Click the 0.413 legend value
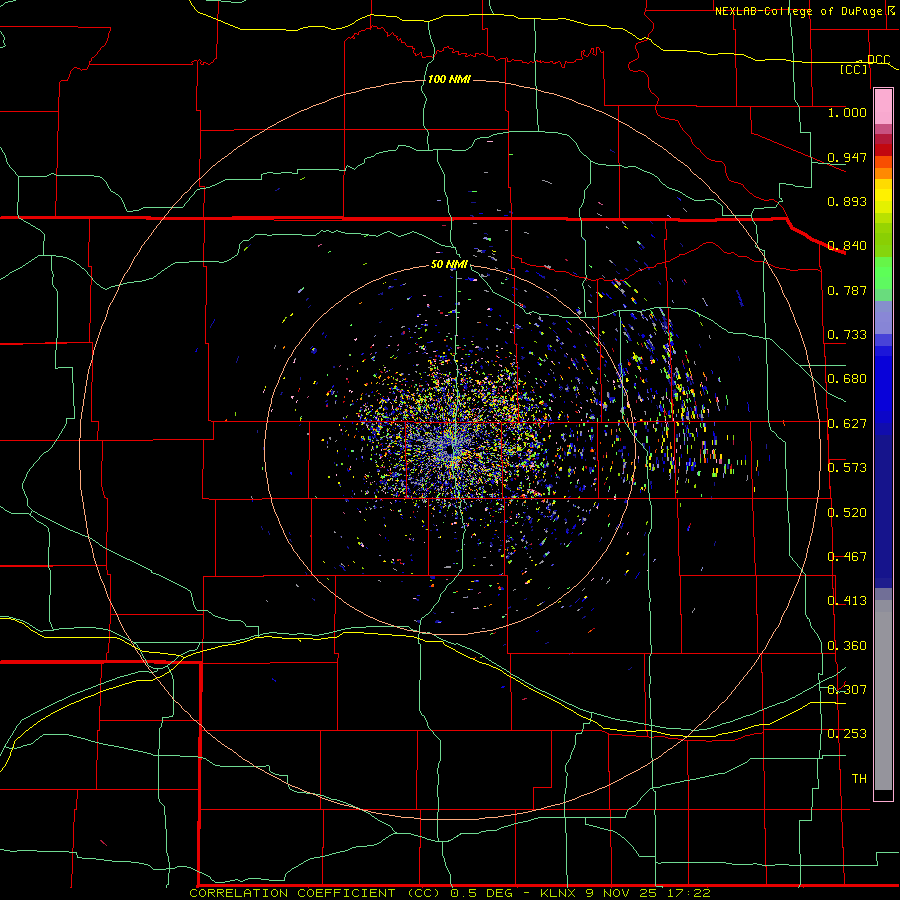Image resolution: width=900 pixels, height=900 pixels. tap(847, 601)
